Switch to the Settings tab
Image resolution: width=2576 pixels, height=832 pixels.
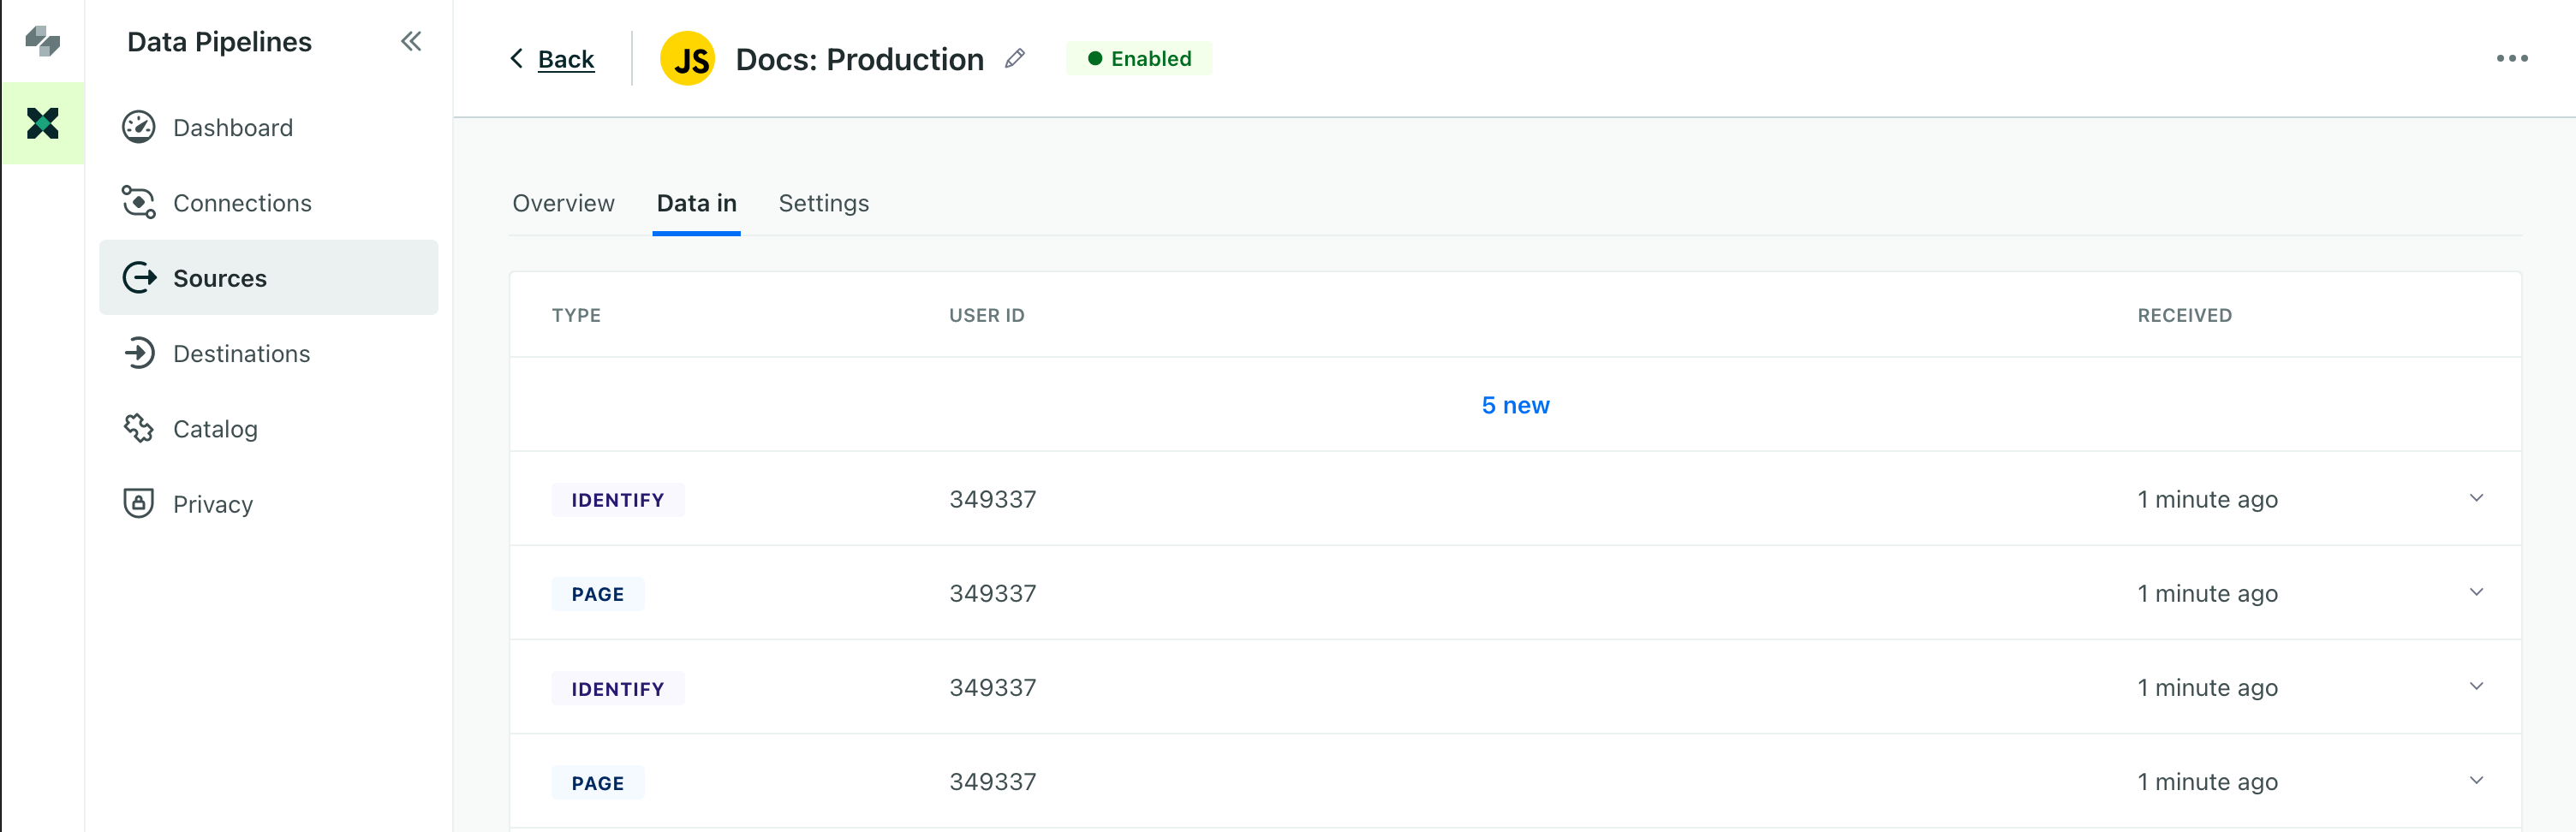(x=824, y=203)
